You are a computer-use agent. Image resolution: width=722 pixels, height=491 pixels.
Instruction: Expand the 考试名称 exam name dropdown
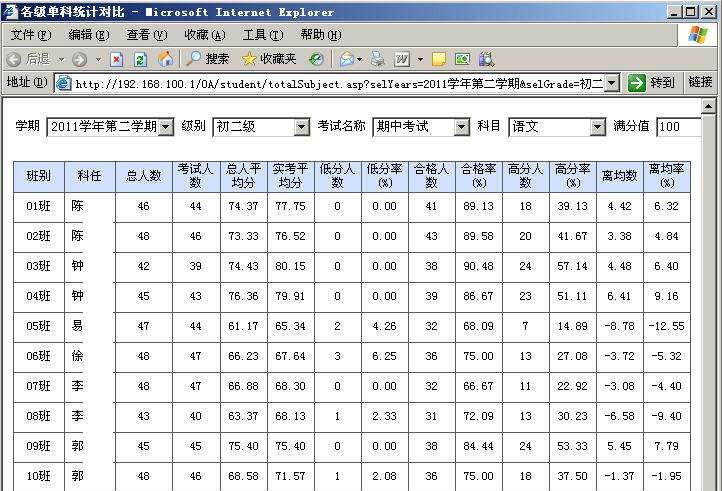point(461,127)
